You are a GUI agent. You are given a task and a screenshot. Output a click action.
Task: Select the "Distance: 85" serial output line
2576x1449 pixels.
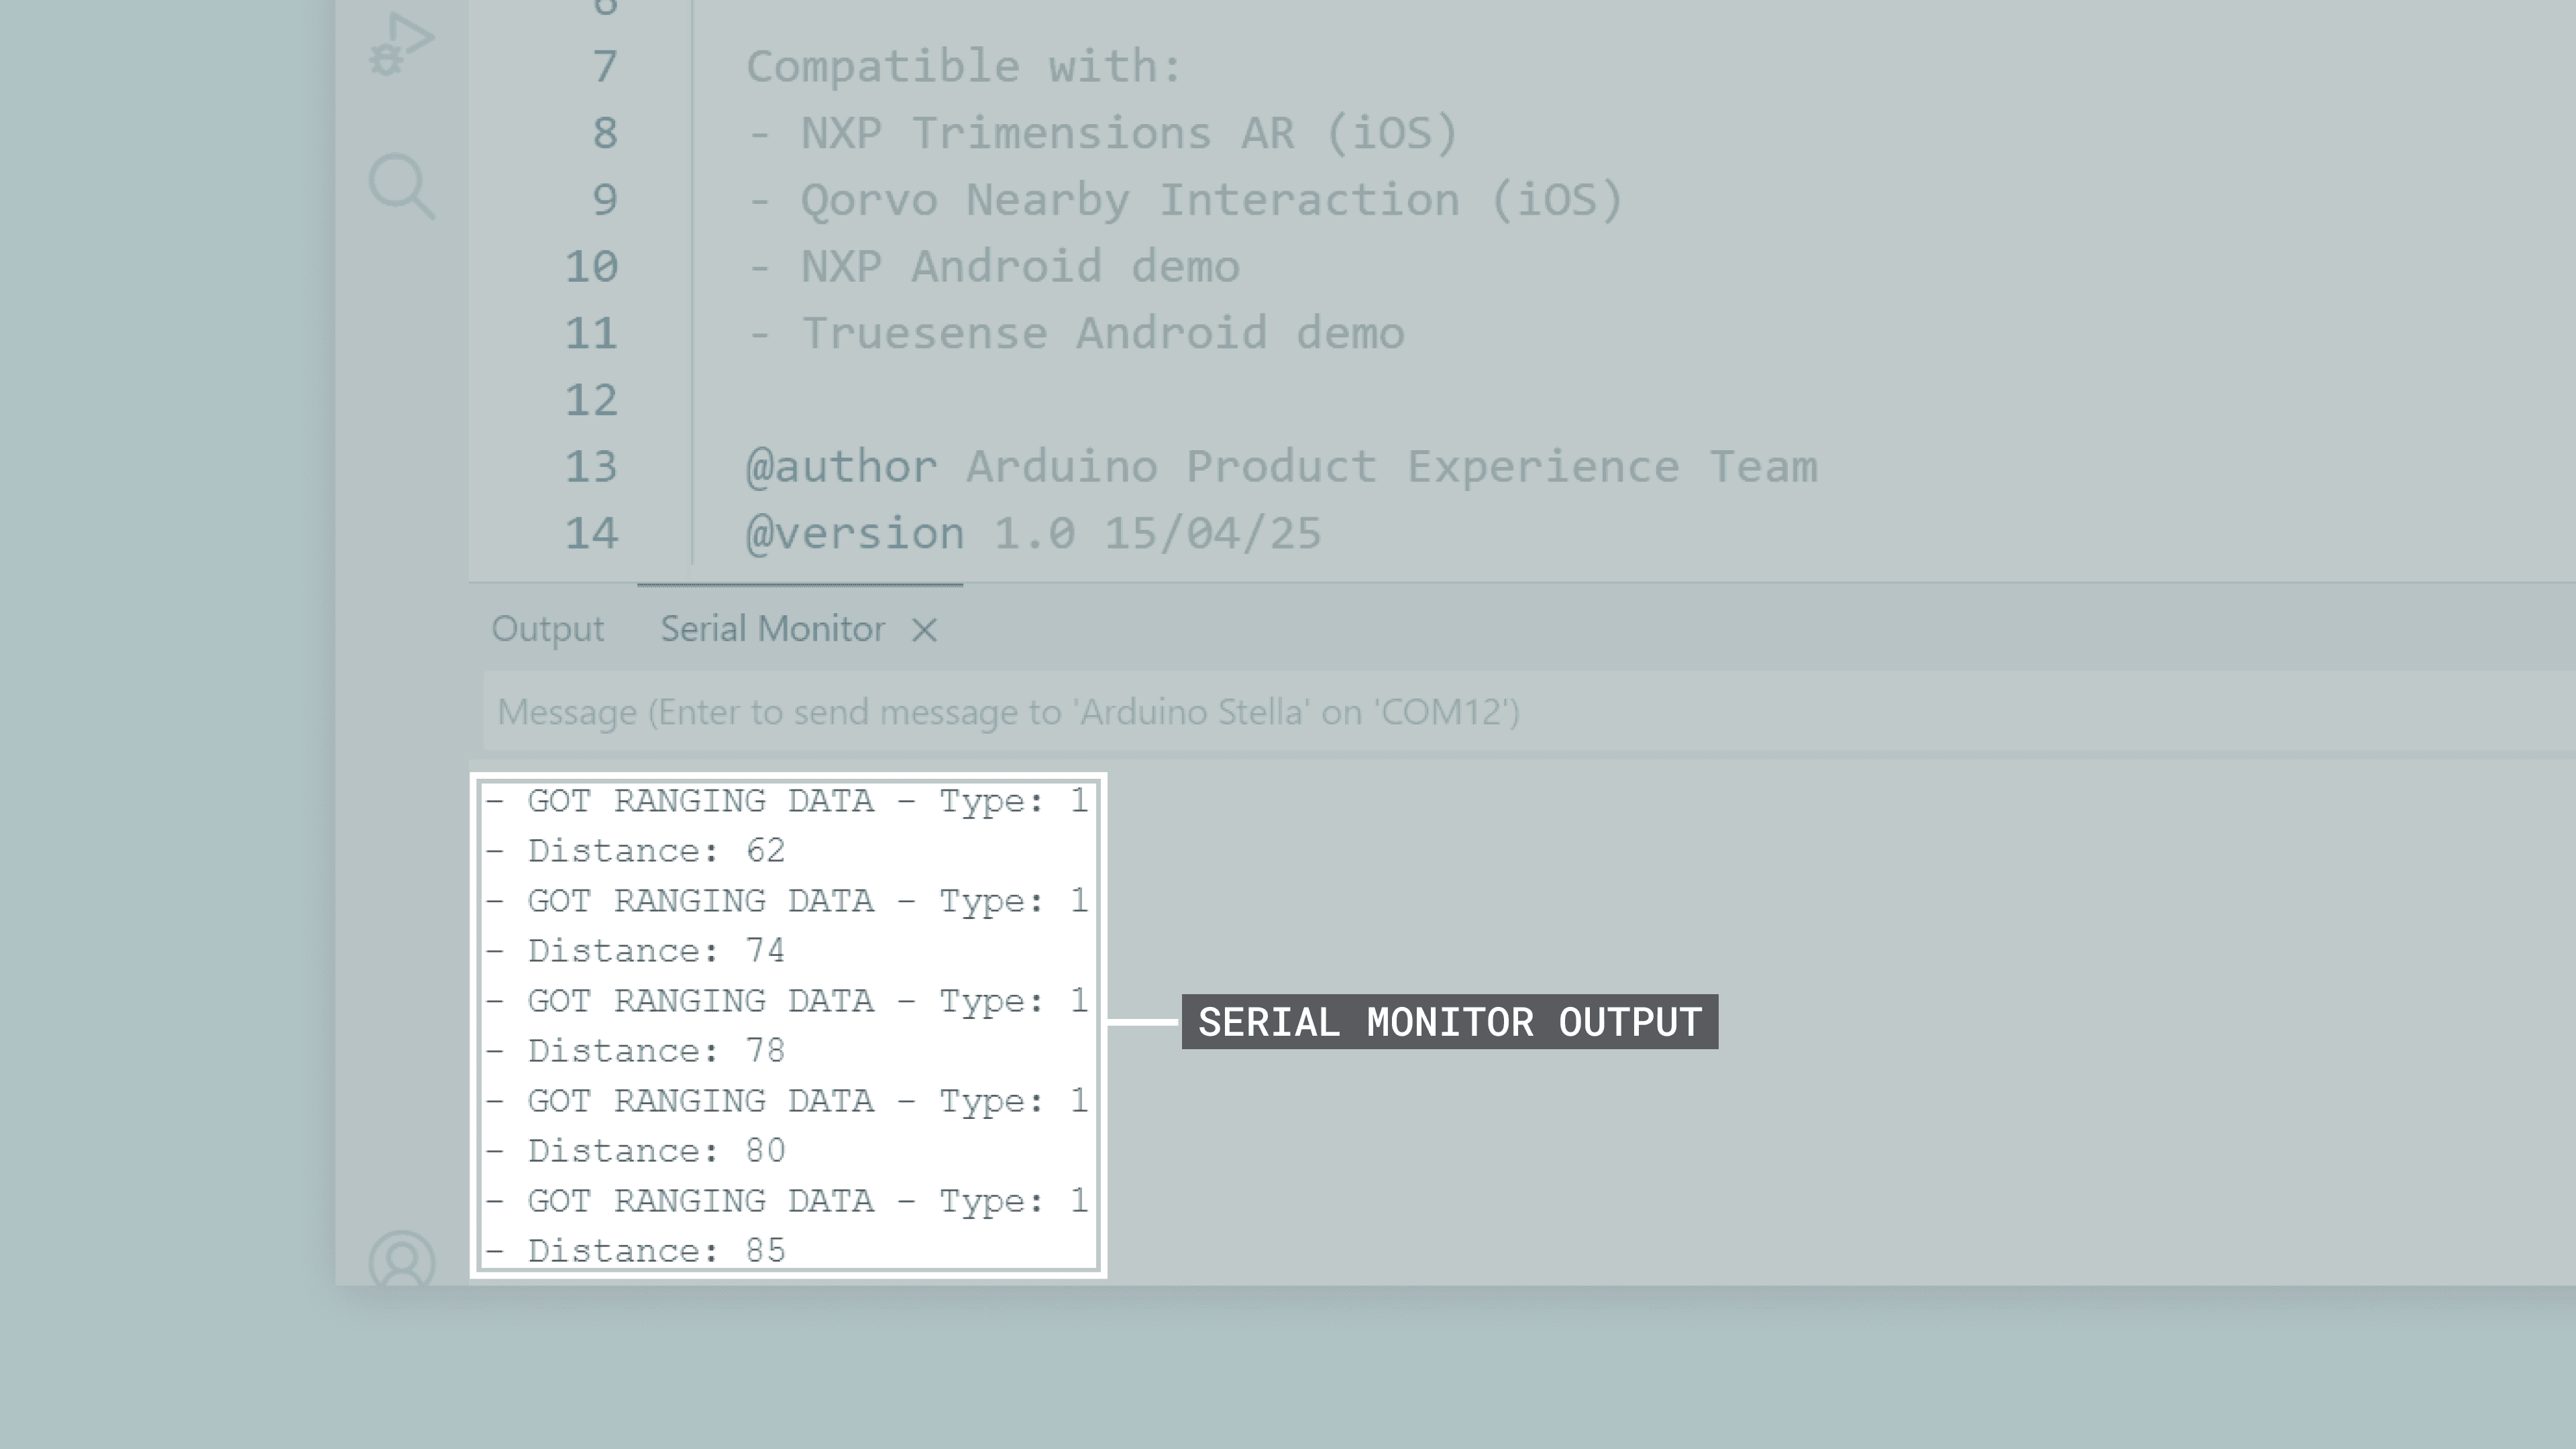tap(656, 1251)
